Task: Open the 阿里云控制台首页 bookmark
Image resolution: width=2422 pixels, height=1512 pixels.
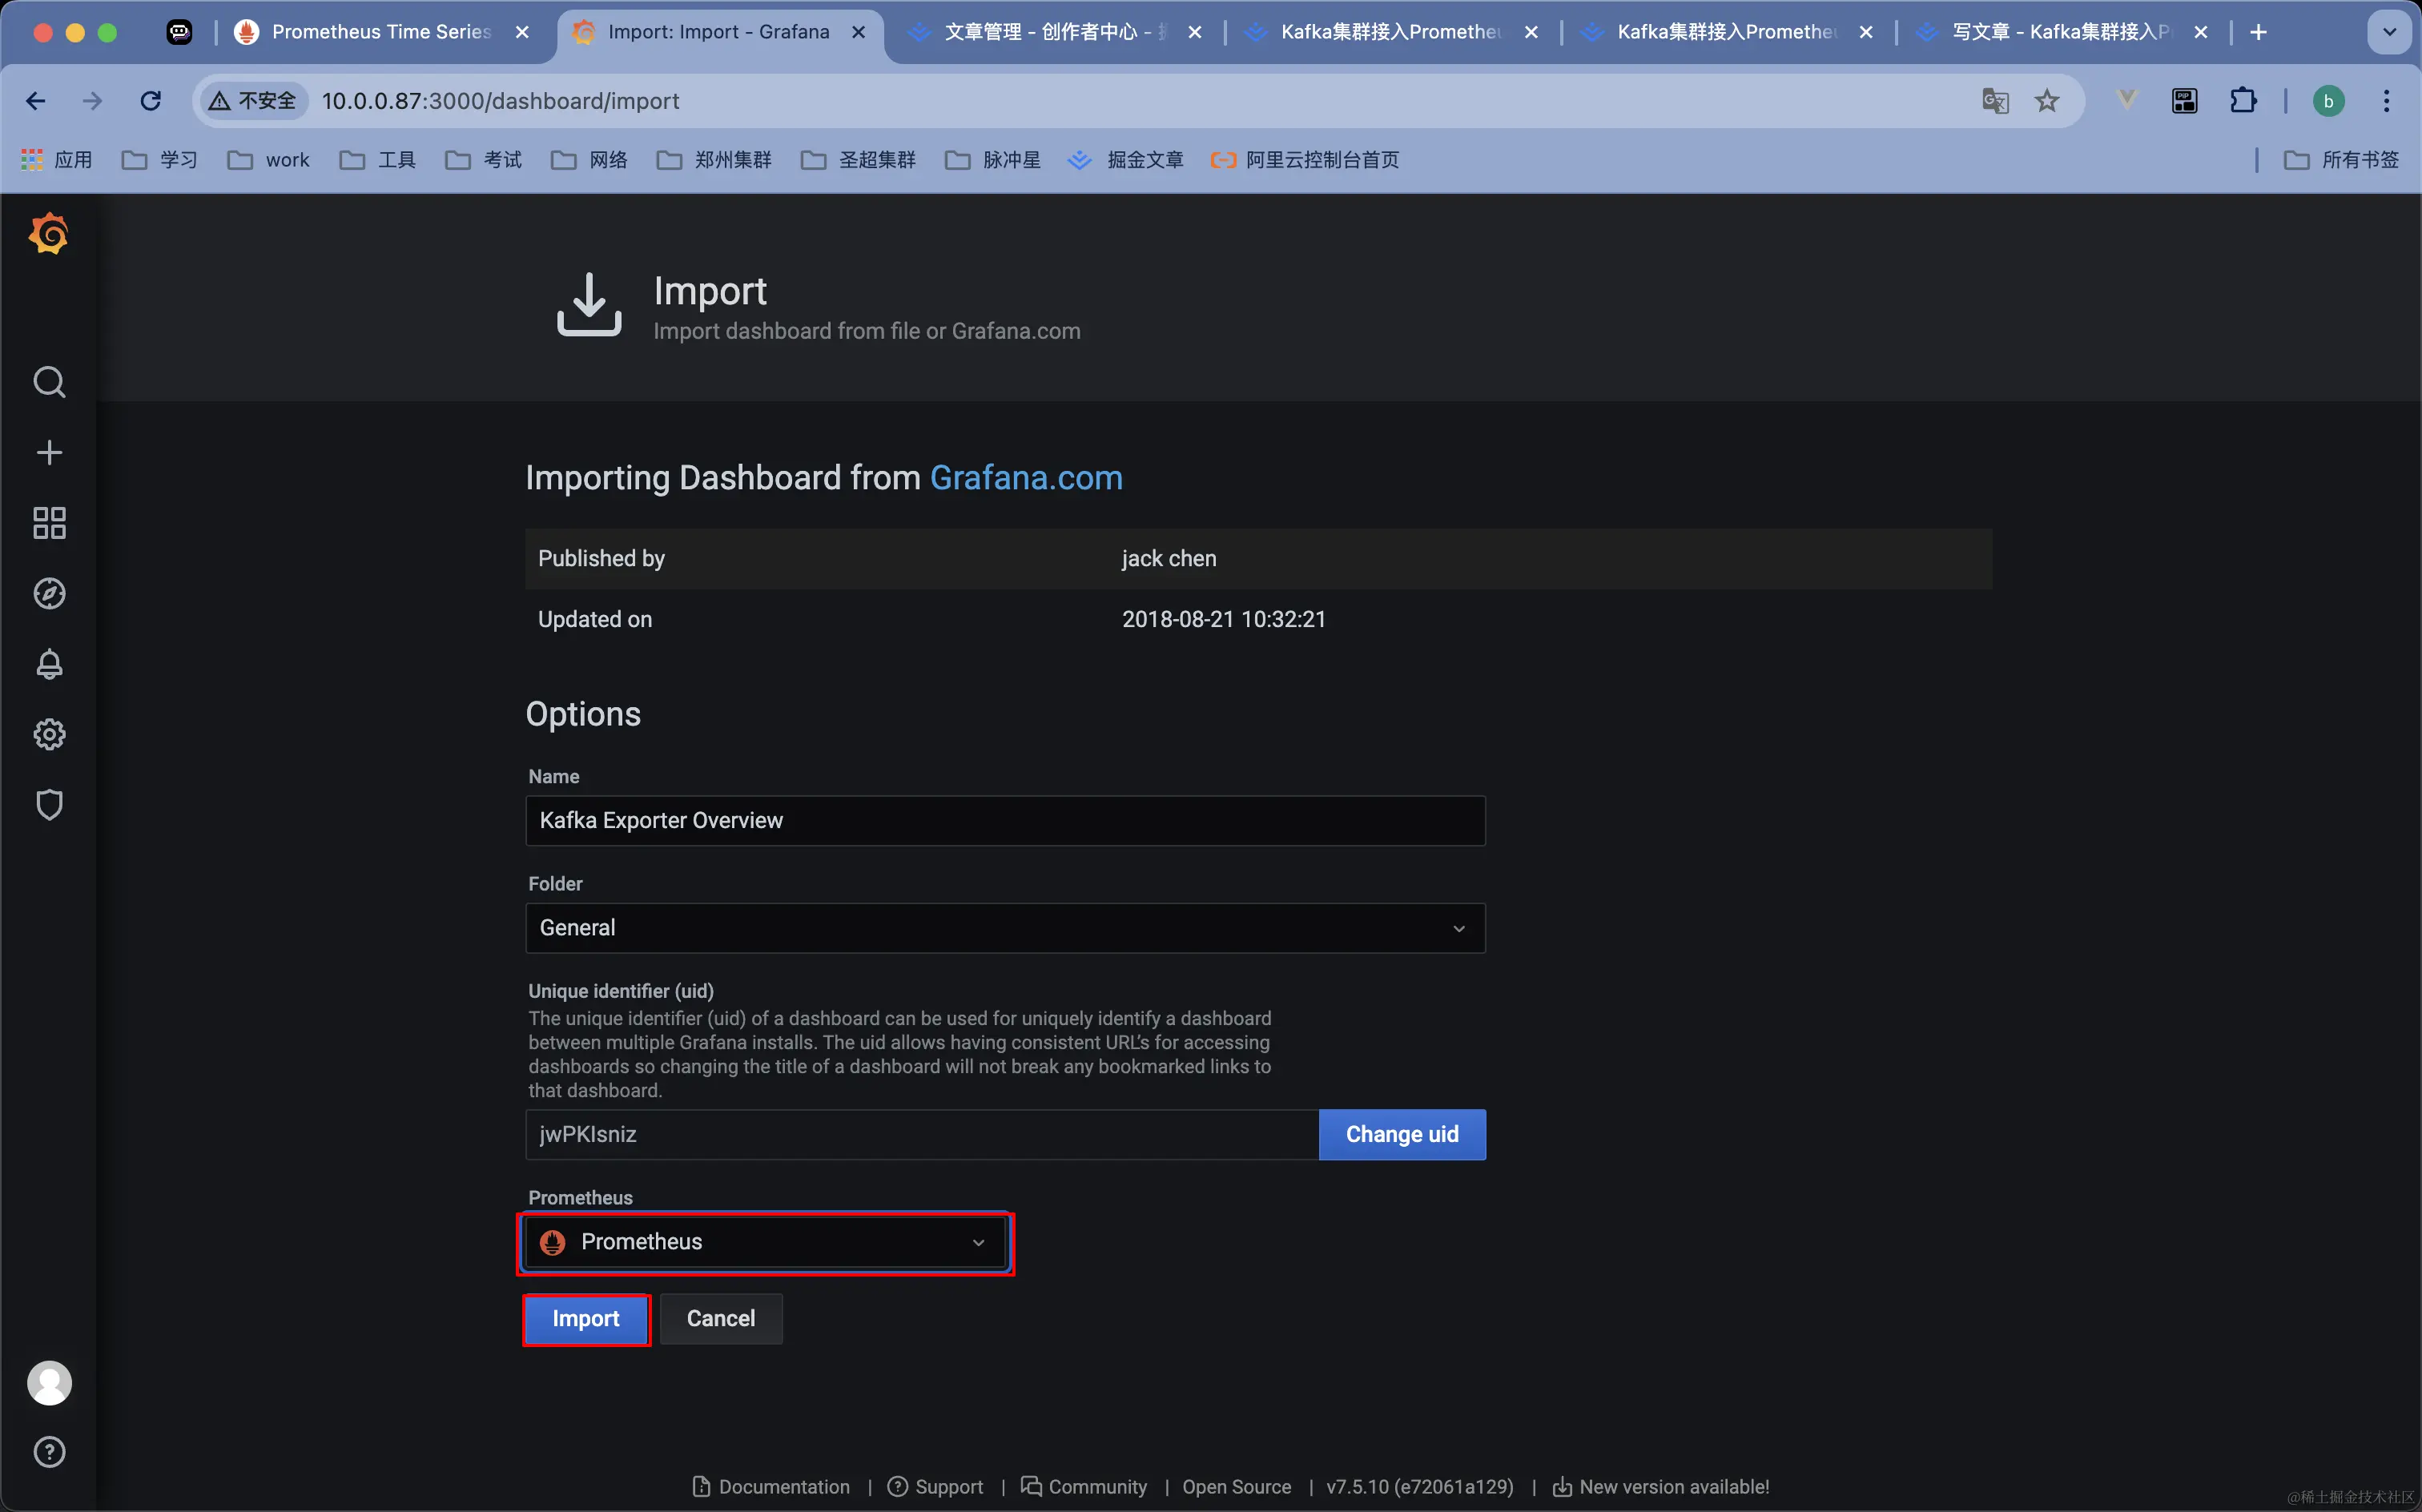Action: coord(1305,160)
